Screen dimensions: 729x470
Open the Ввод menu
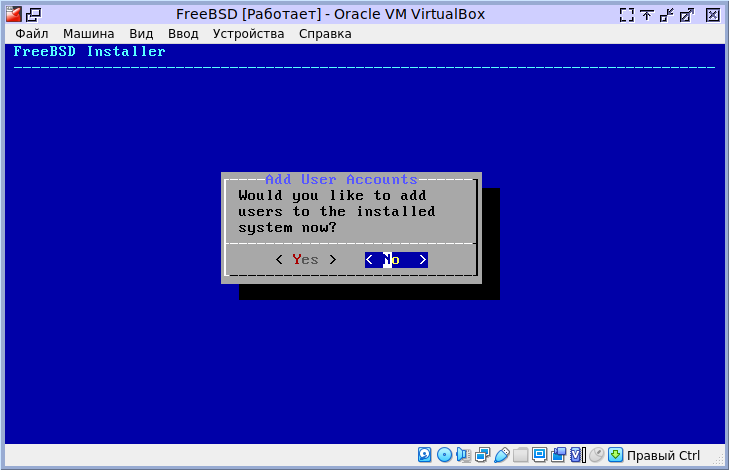point(183,34)
